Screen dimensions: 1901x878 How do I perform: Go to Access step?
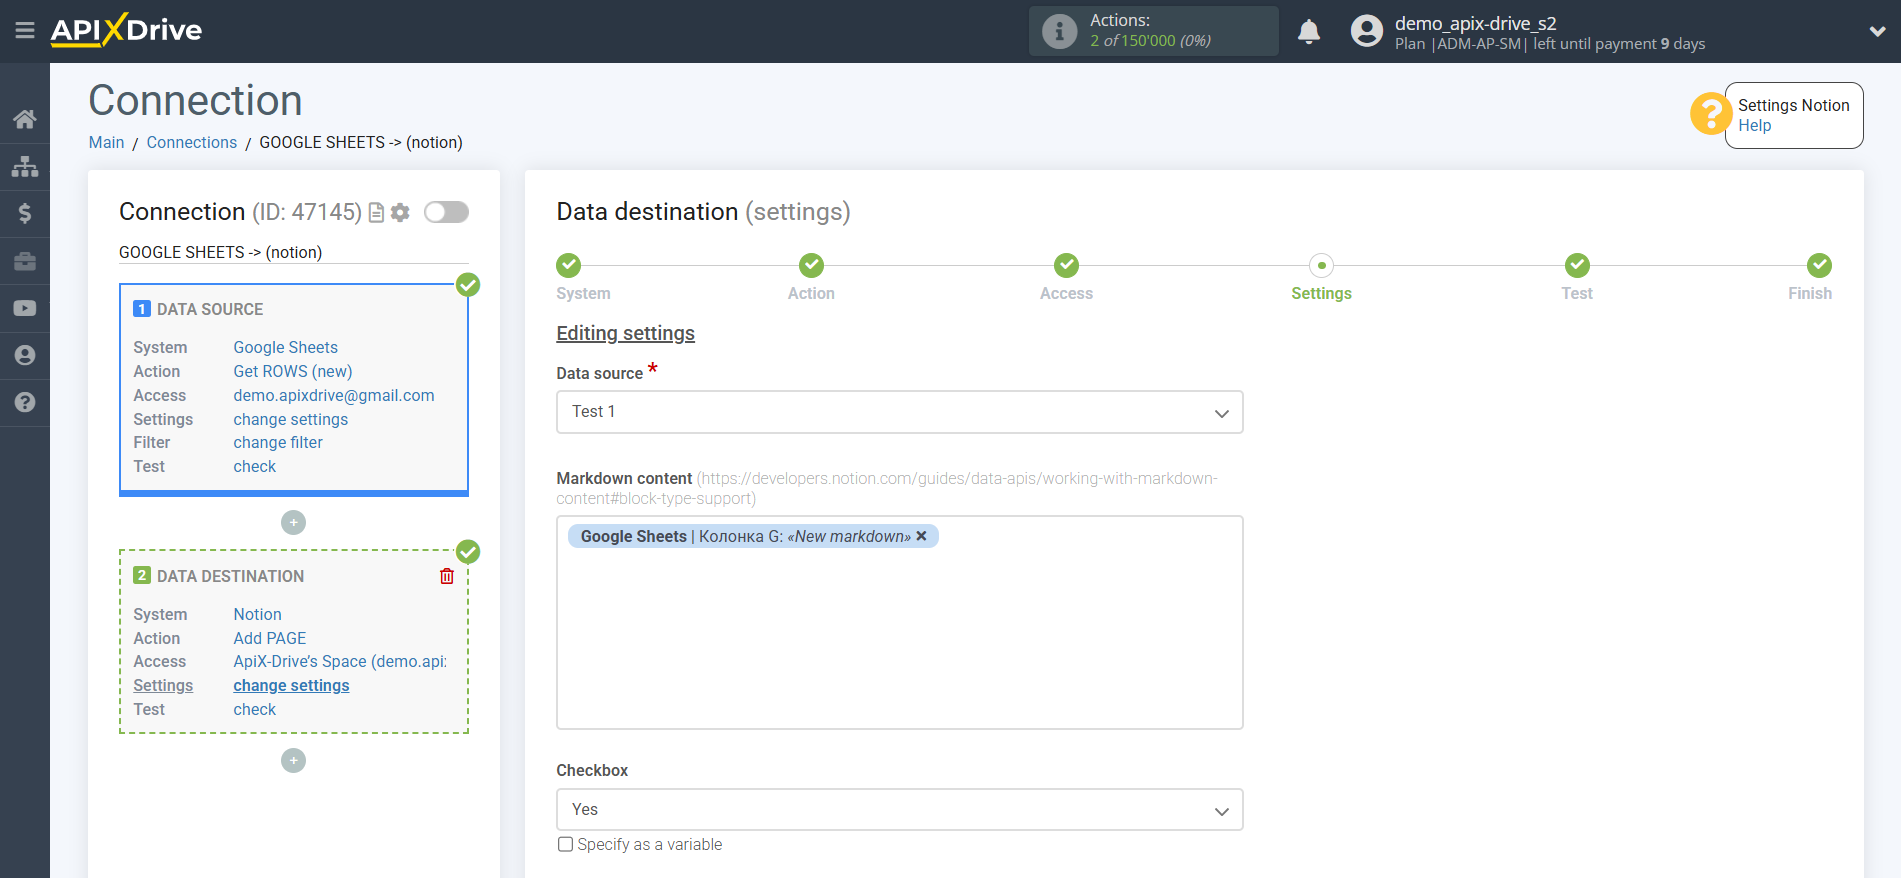[1066, 265]
